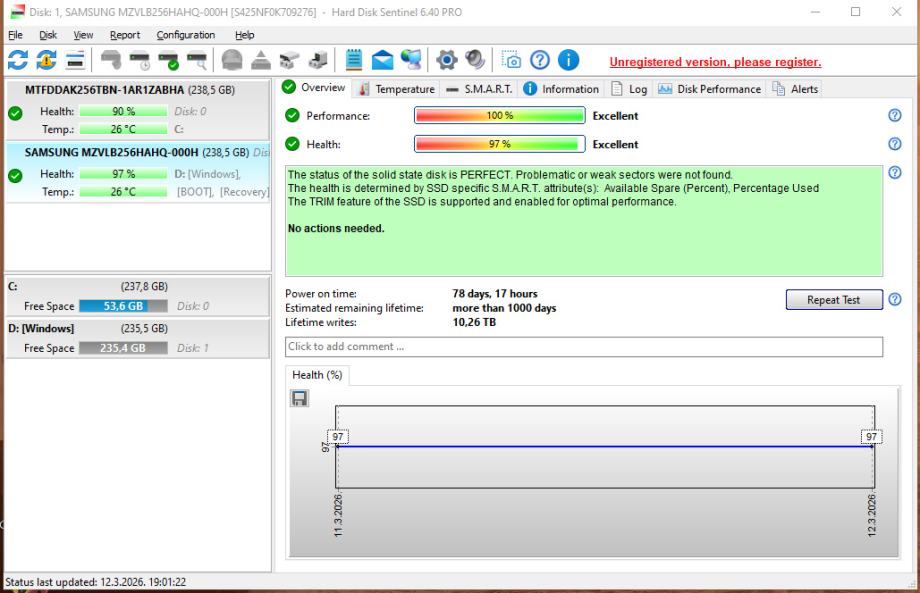Click the help icon beside Performance
920x593 pixels.
point(895,115)
